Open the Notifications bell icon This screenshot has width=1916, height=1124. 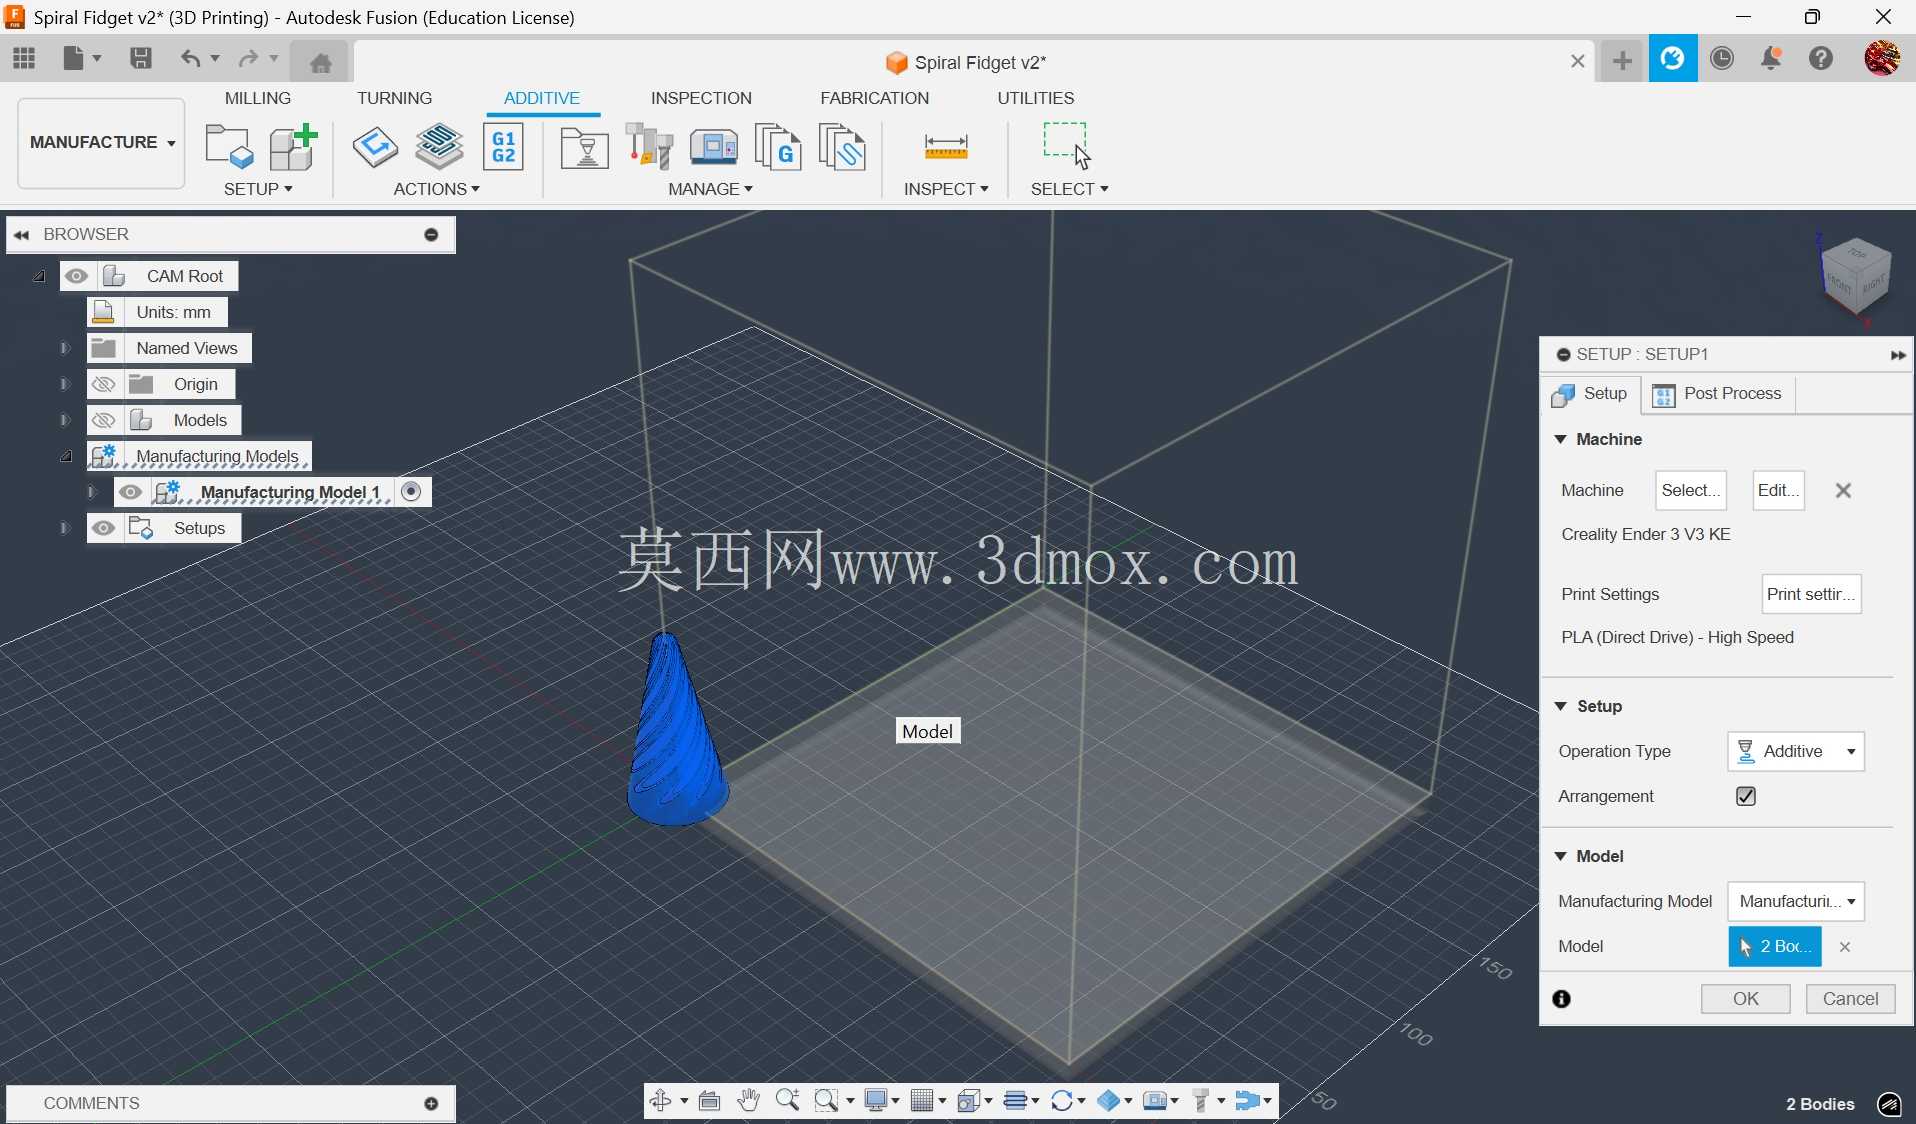tap(1771, 58)
